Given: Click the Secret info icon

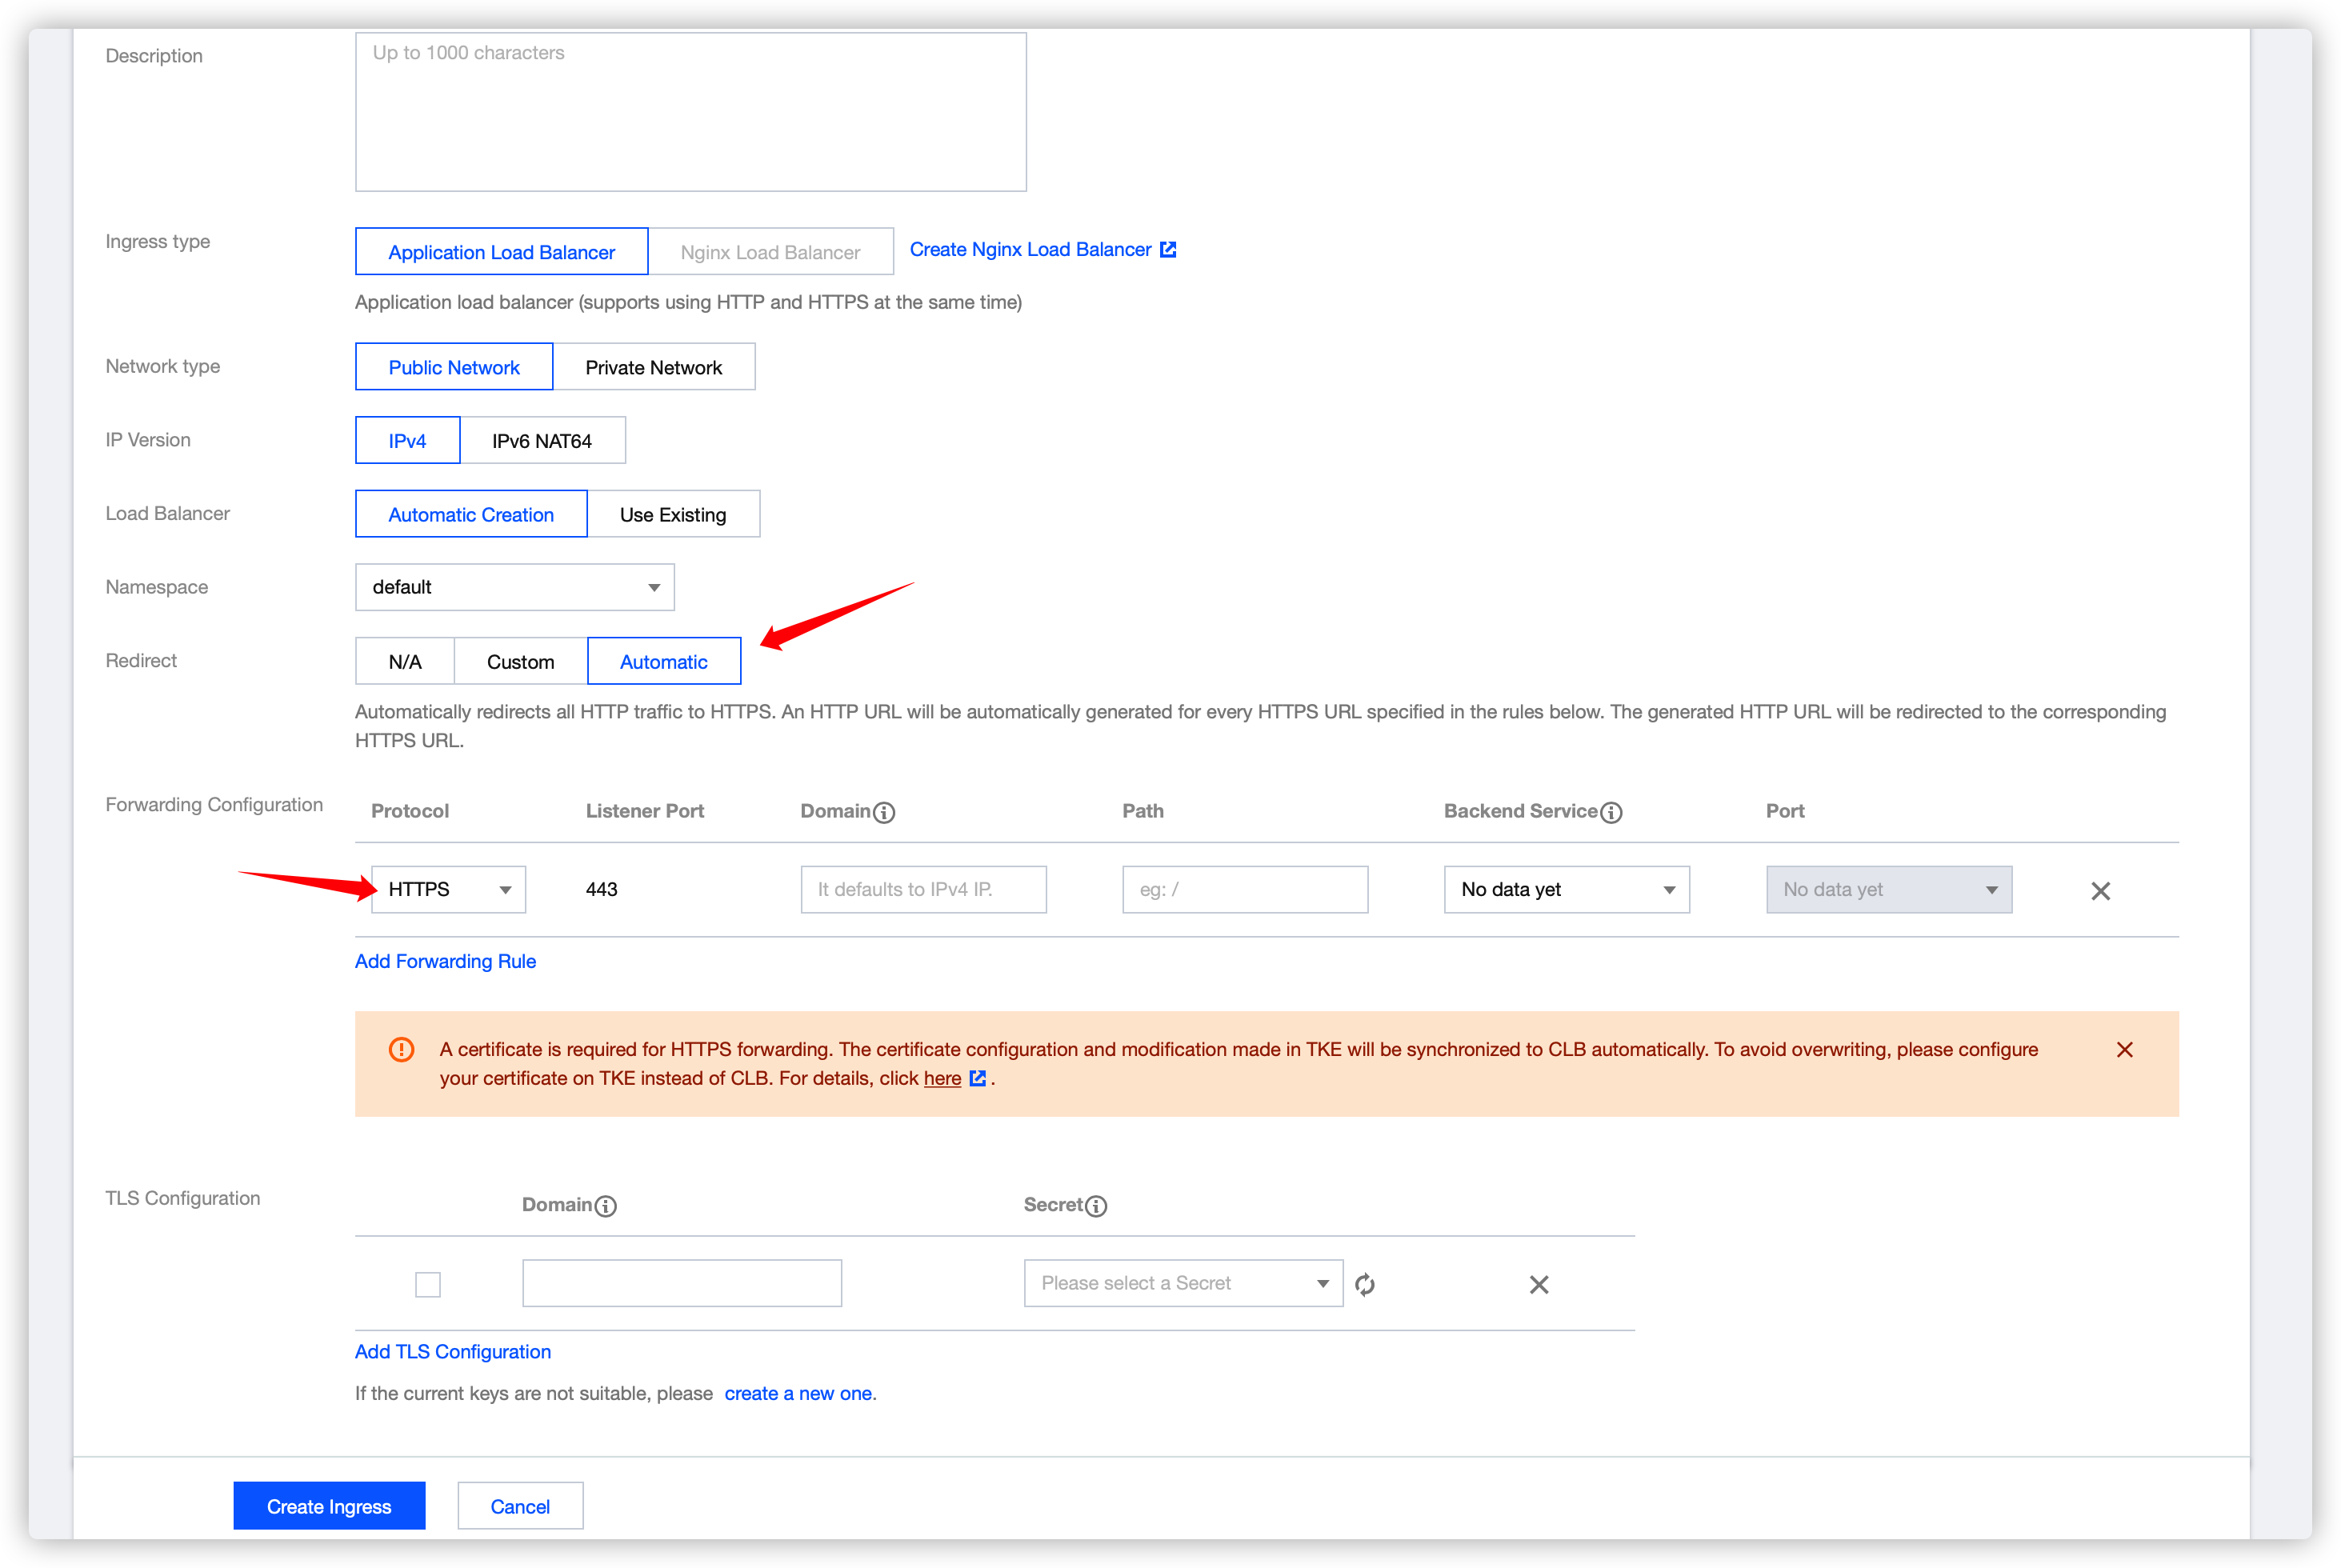Looking at the screenshot, I should coord(1096,1206).
